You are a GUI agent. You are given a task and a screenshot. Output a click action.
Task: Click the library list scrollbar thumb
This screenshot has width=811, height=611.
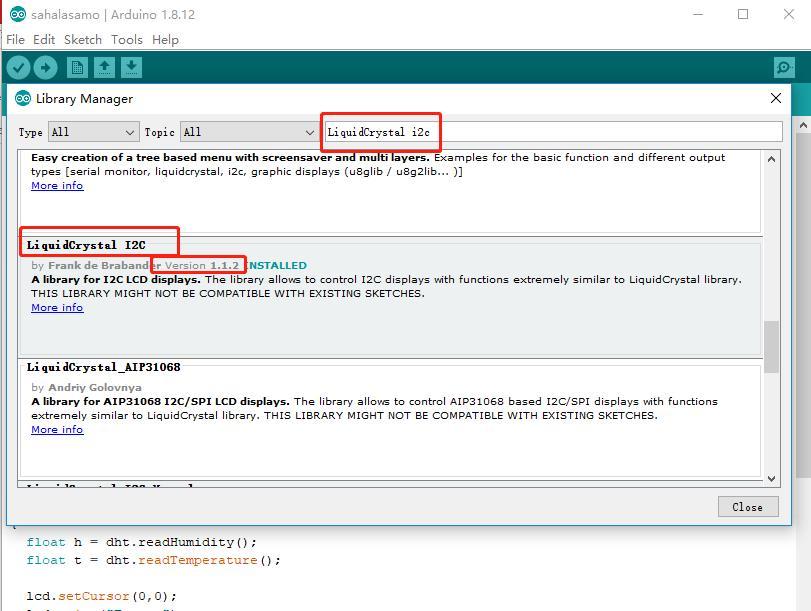[x=771, y=347]
